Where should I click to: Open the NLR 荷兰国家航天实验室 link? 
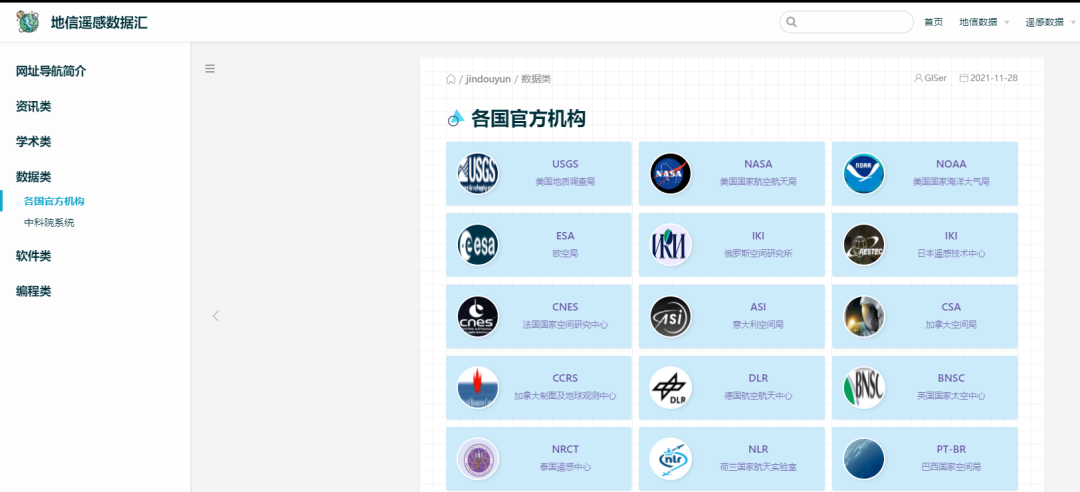click(731, 459)
